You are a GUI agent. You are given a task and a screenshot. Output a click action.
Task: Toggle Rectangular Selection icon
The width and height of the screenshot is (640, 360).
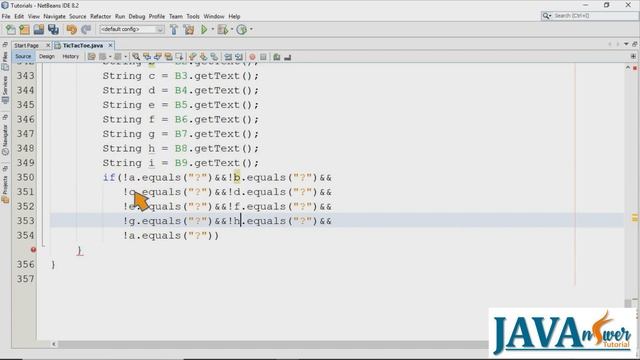(x=179, y=57)
